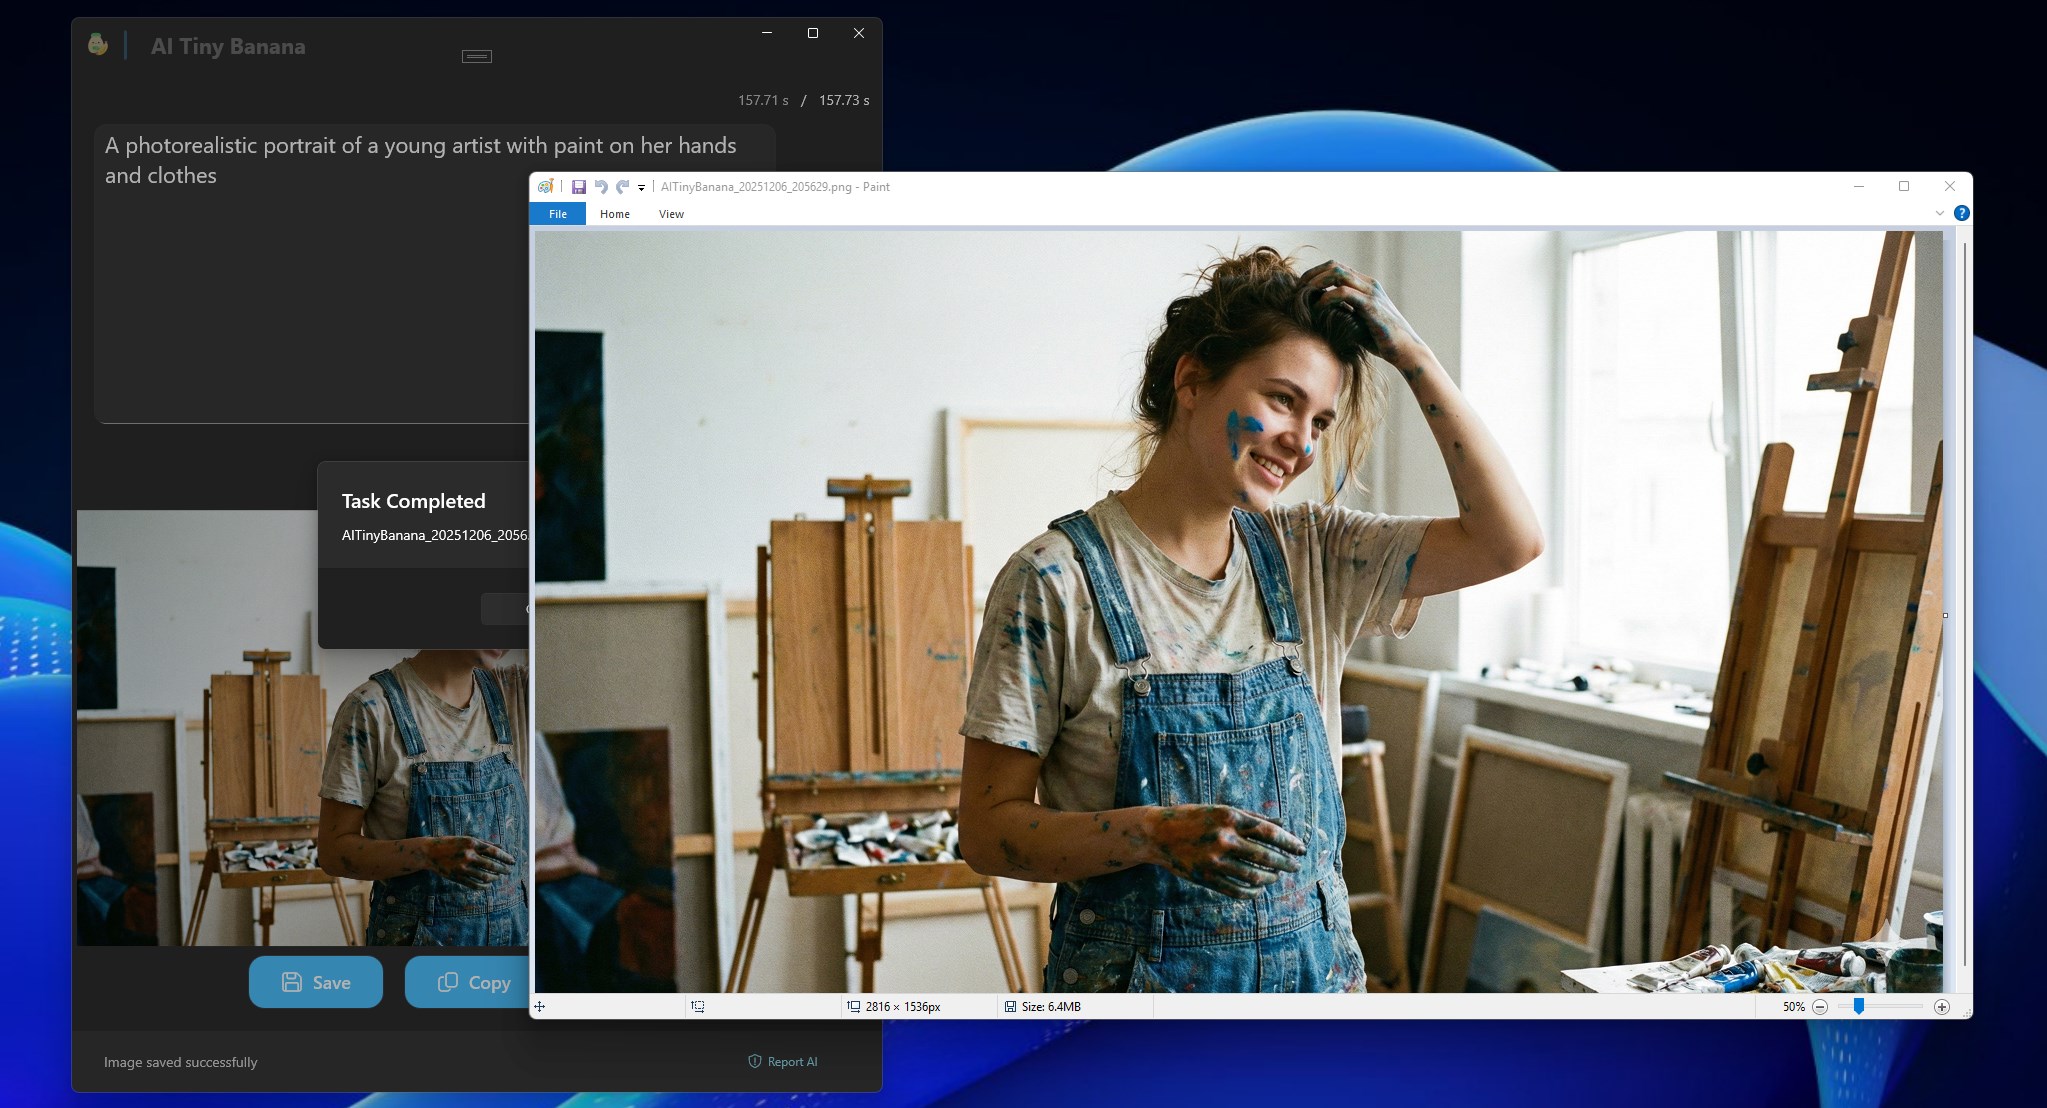The width and height of the screenshot is (2047, 1108).
Task: Click the Redo arrow in Paint's title bar
Action: (622, 187)
